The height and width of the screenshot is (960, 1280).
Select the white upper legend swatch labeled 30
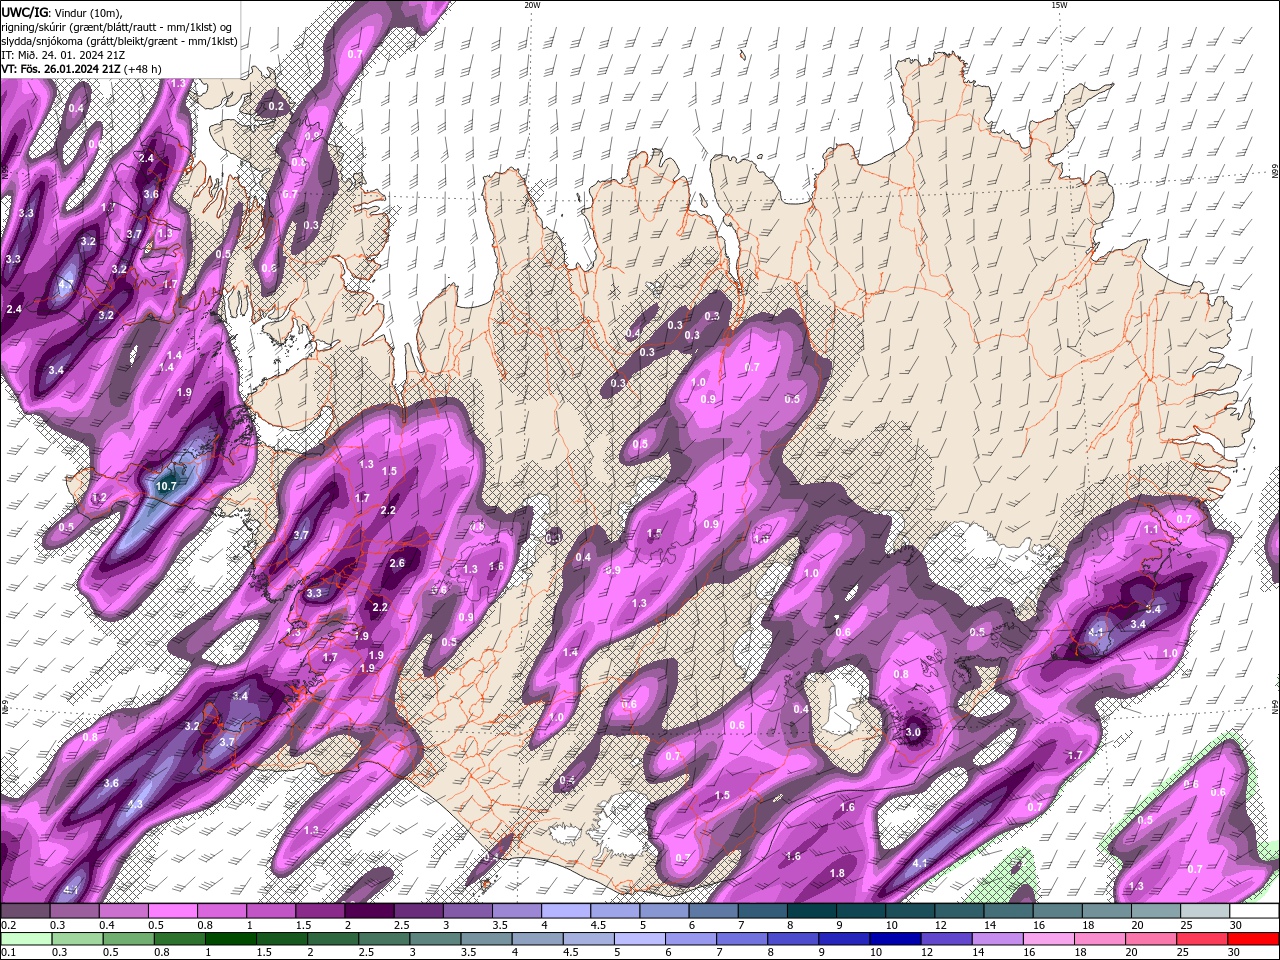coord(1255,911)
